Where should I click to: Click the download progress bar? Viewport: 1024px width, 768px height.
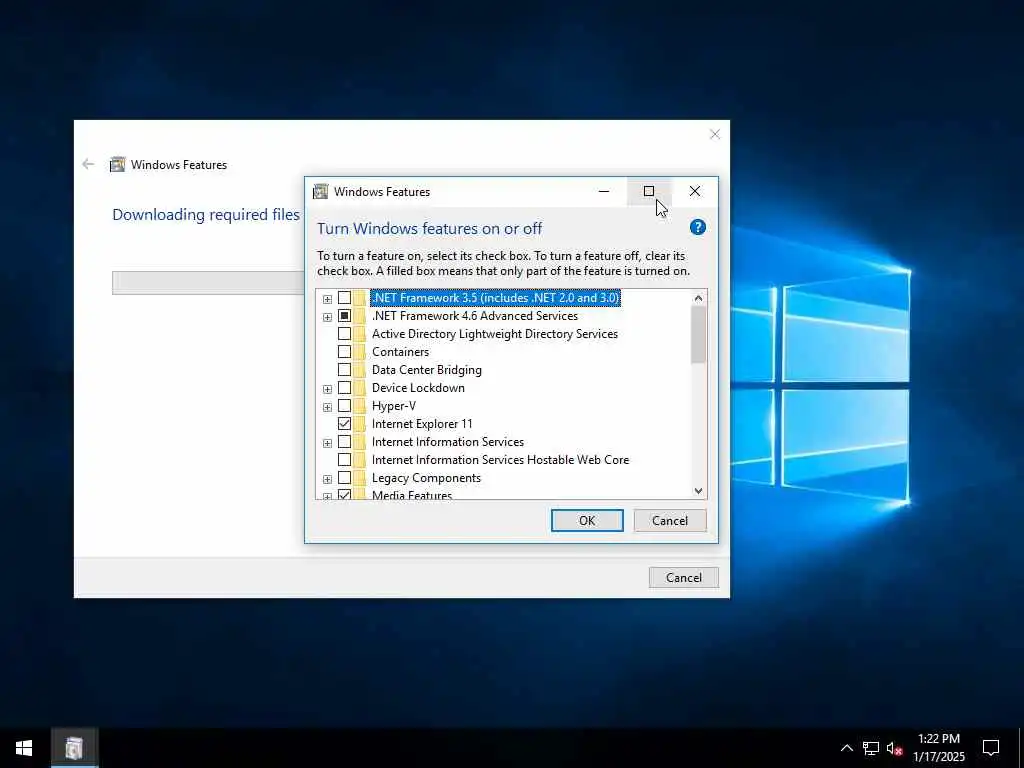click(208, 283)
